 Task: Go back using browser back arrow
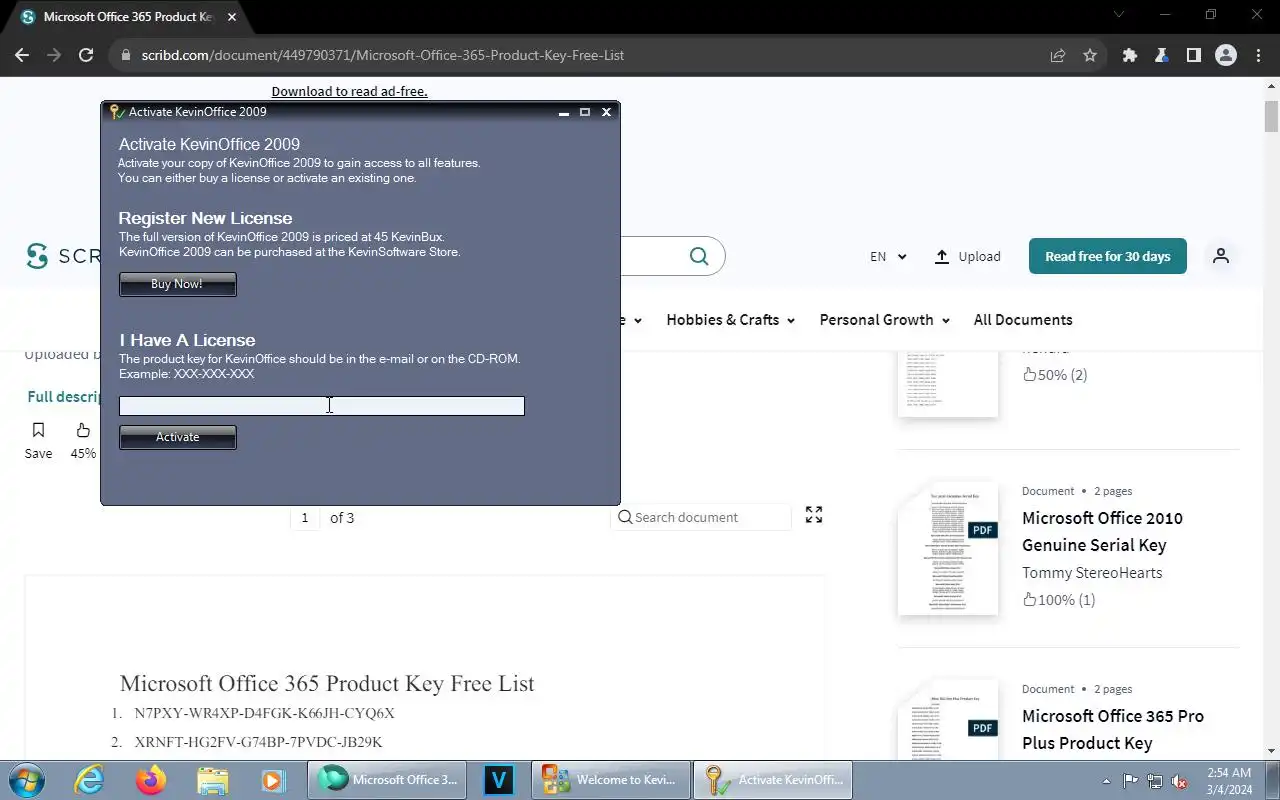click(22, 55)
